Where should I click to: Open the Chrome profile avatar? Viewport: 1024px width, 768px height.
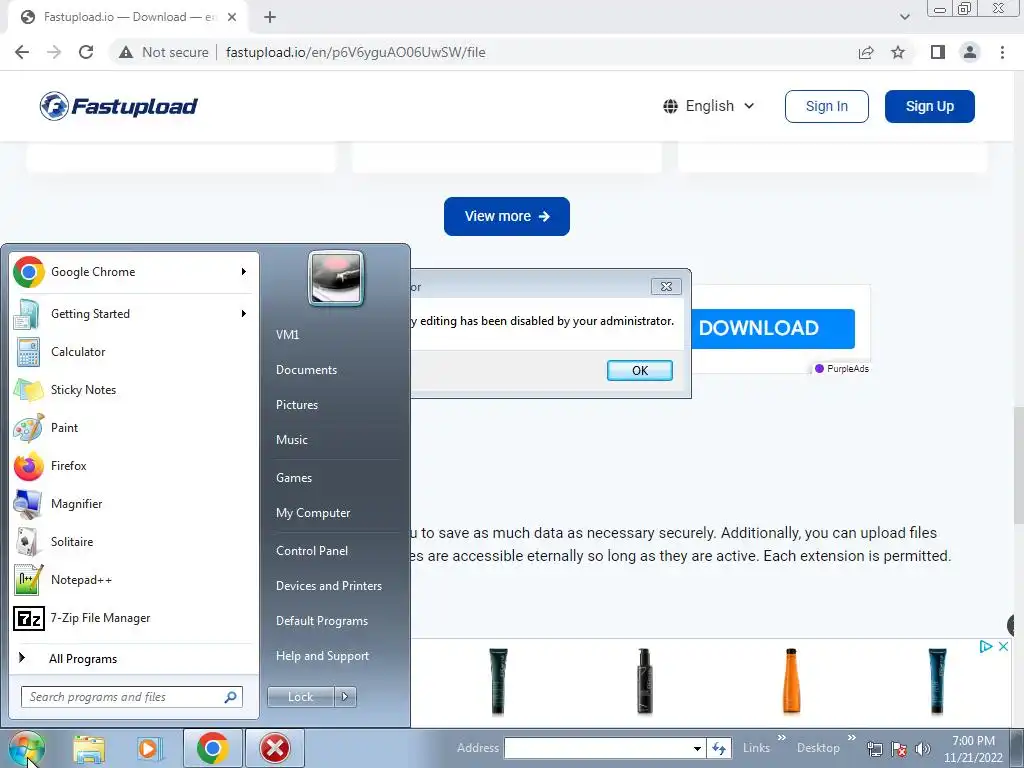pos(970,52)
